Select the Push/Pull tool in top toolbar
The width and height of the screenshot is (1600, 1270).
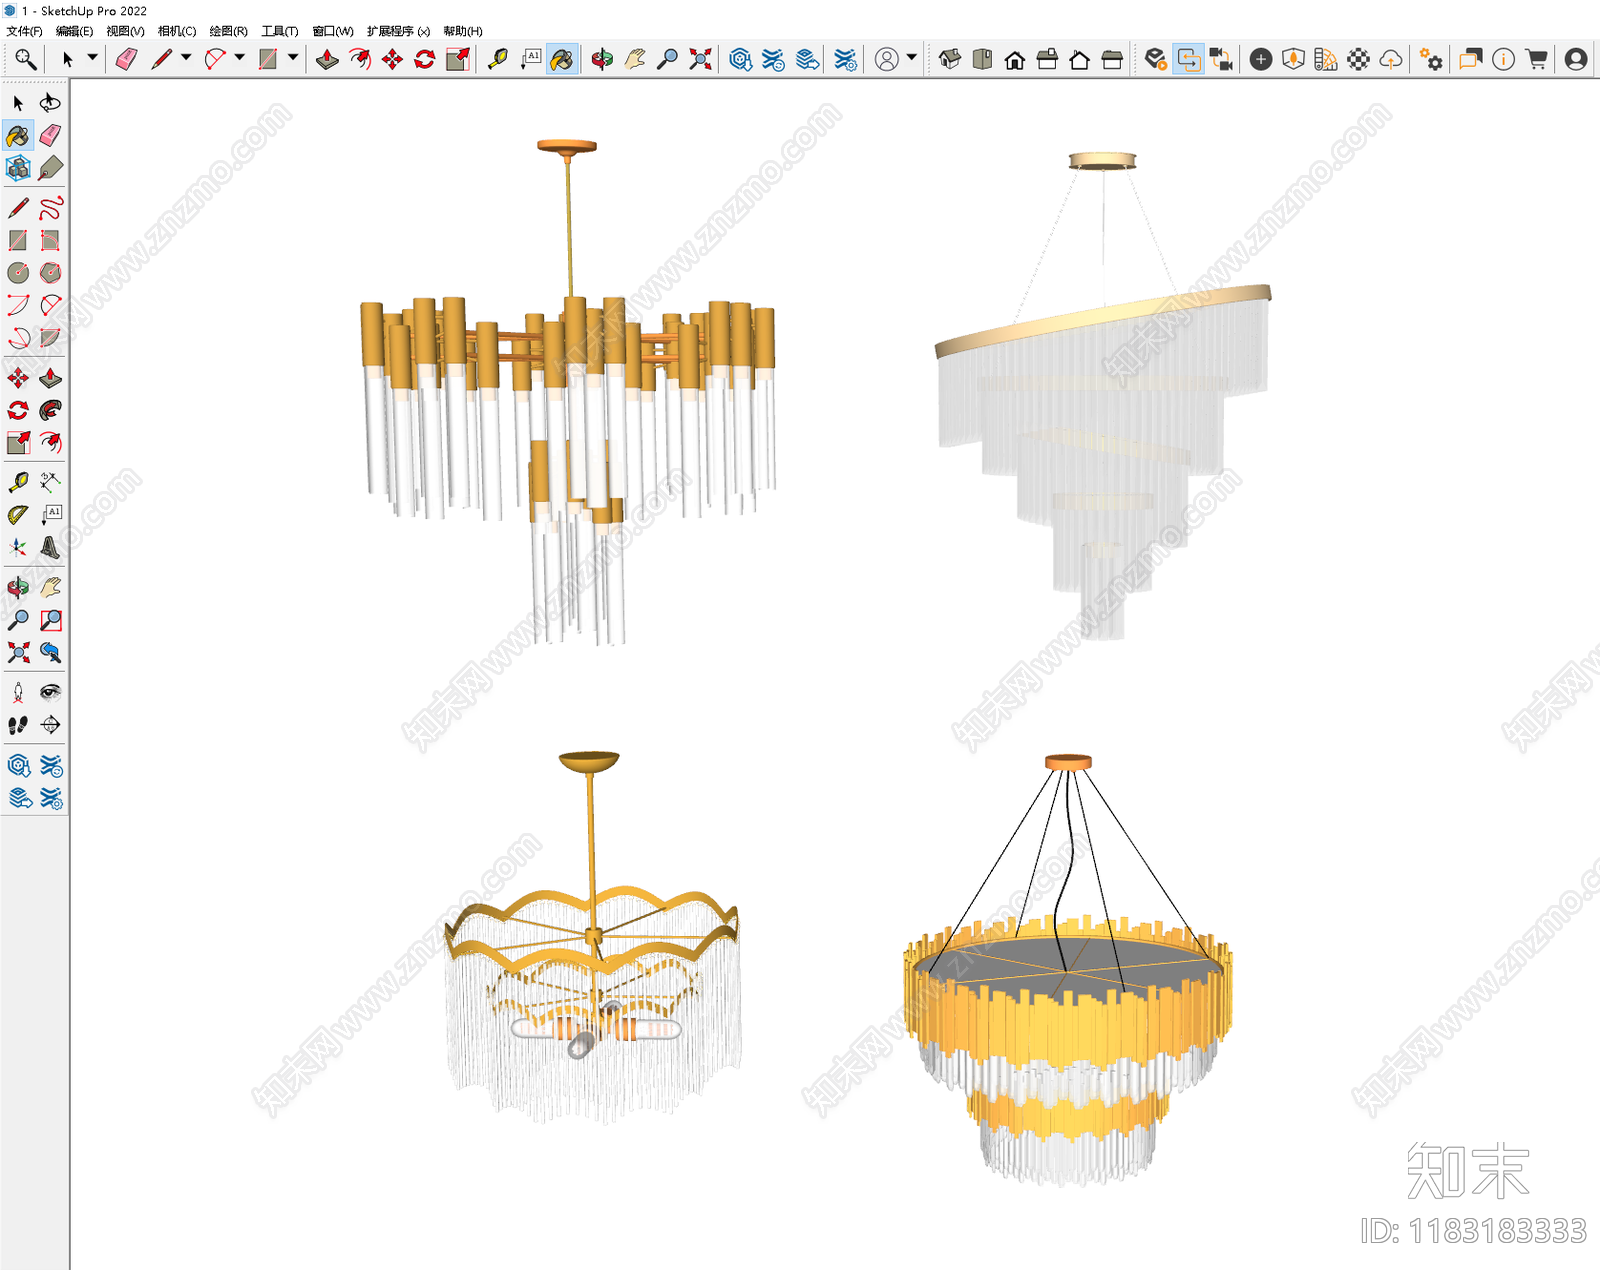click(327, 60)
